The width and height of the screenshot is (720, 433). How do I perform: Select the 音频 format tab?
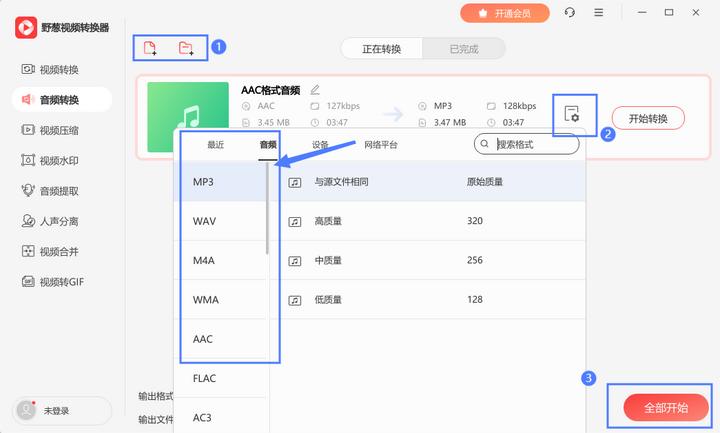(268, 145)
